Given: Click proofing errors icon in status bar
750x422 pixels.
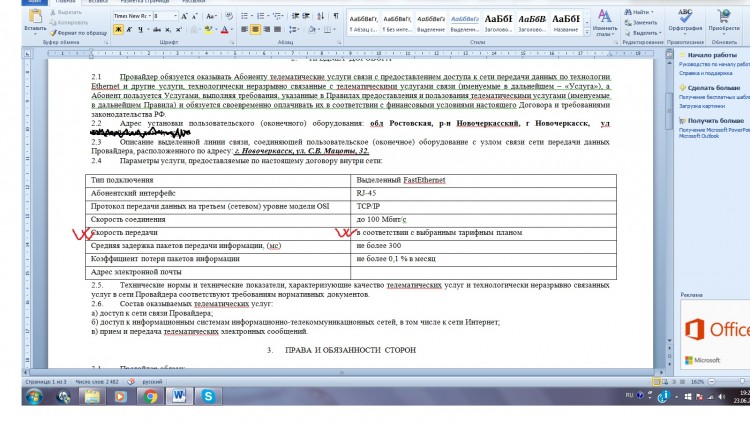Looking at the screenshot, I should pyautogui.click(x=131, y=382).
